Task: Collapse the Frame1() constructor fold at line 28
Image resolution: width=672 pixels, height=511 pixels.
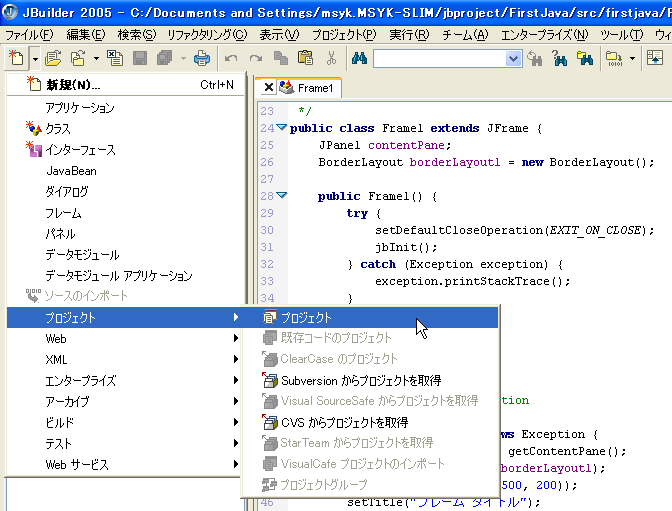Action: tap(281, 195)
